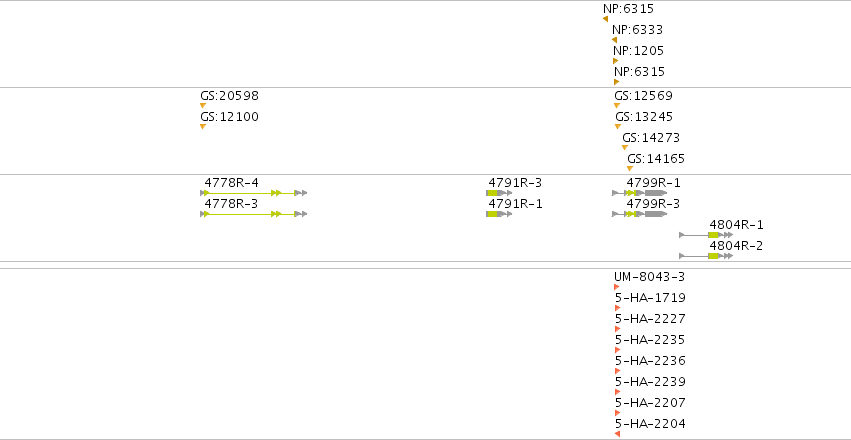Image resolution: width=851 pixels, height=440 pixels.
Task: Select the 4791R-3 transcript glyph
Action: [499, 193]
